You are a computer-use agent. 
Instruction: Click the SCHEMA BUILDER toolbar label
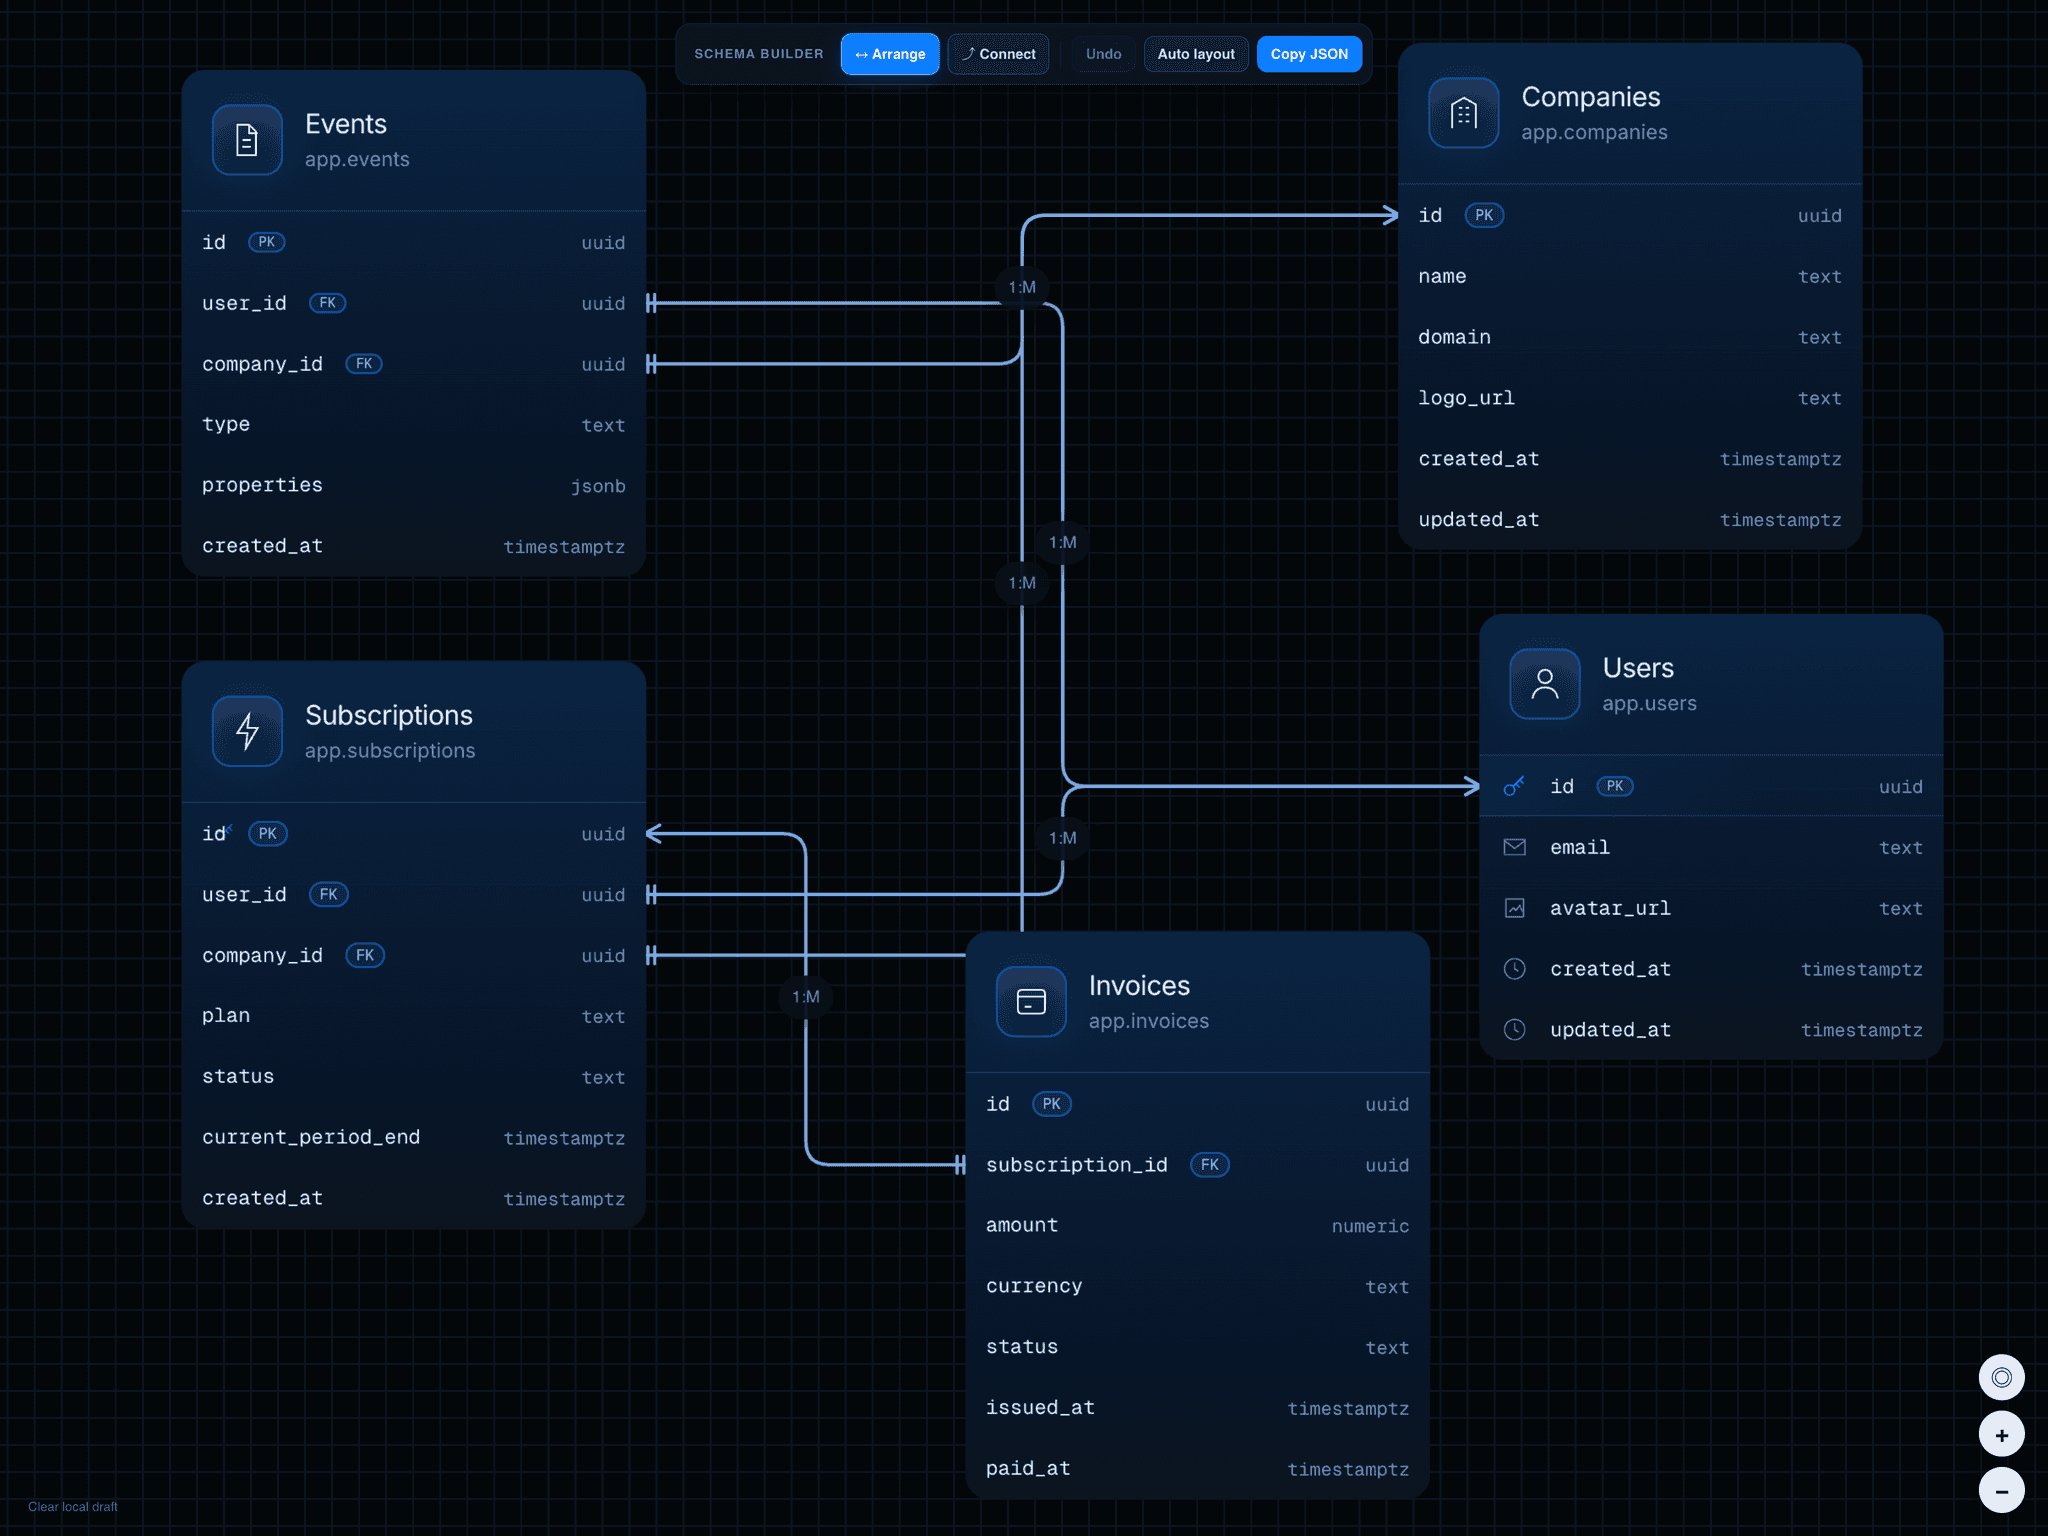(759, 54)
